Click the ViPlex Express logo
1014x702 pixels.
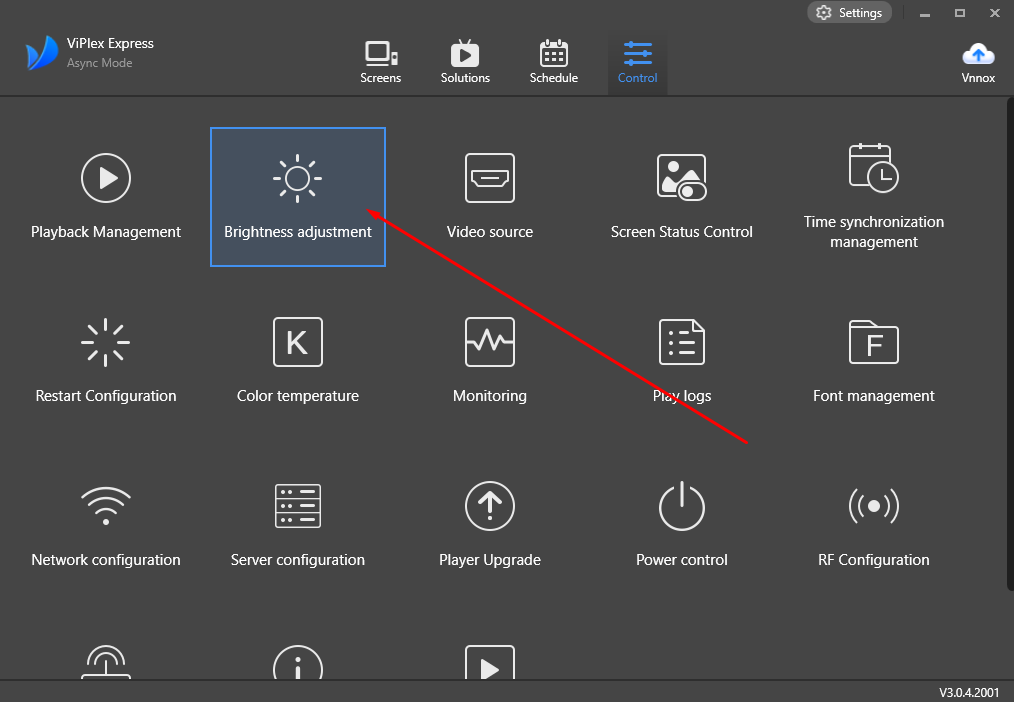[42, 53]
